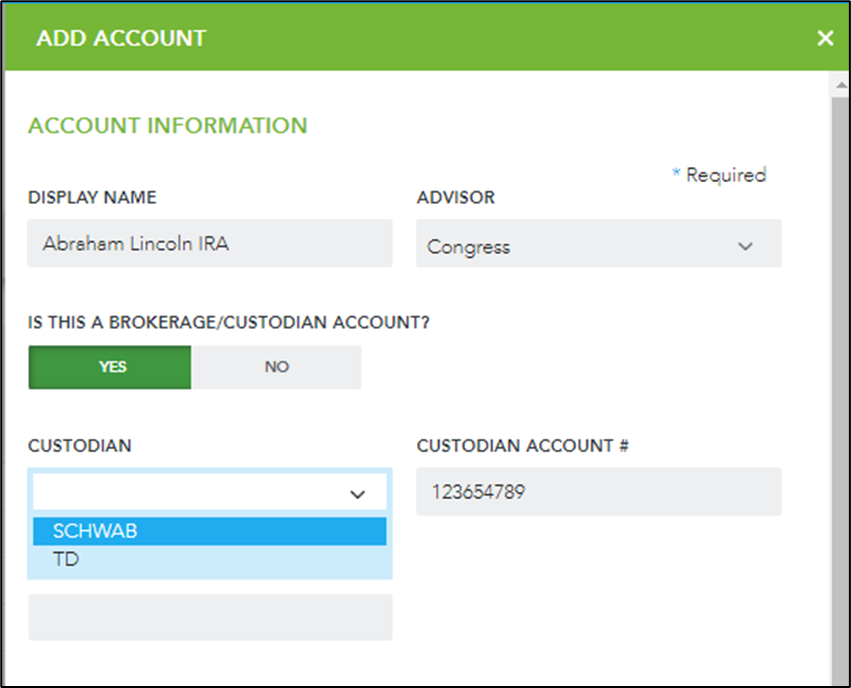Click the empty Custodian combo box
This screenshot has height=688, width=851.
tap(210, 492)
